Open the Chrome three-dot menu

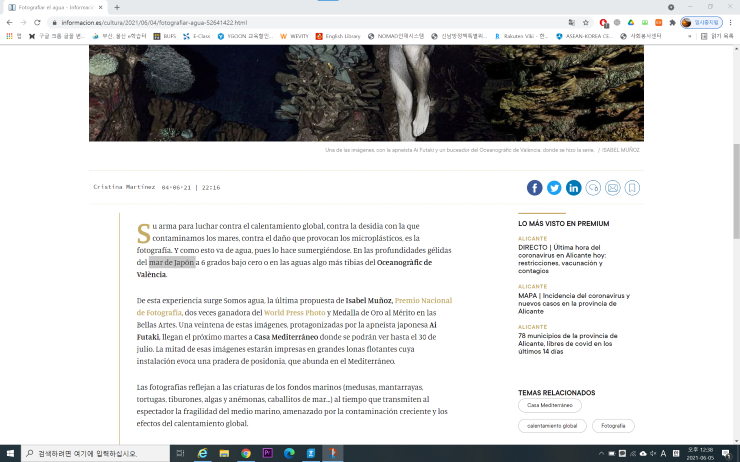click(x=730, y=21)
